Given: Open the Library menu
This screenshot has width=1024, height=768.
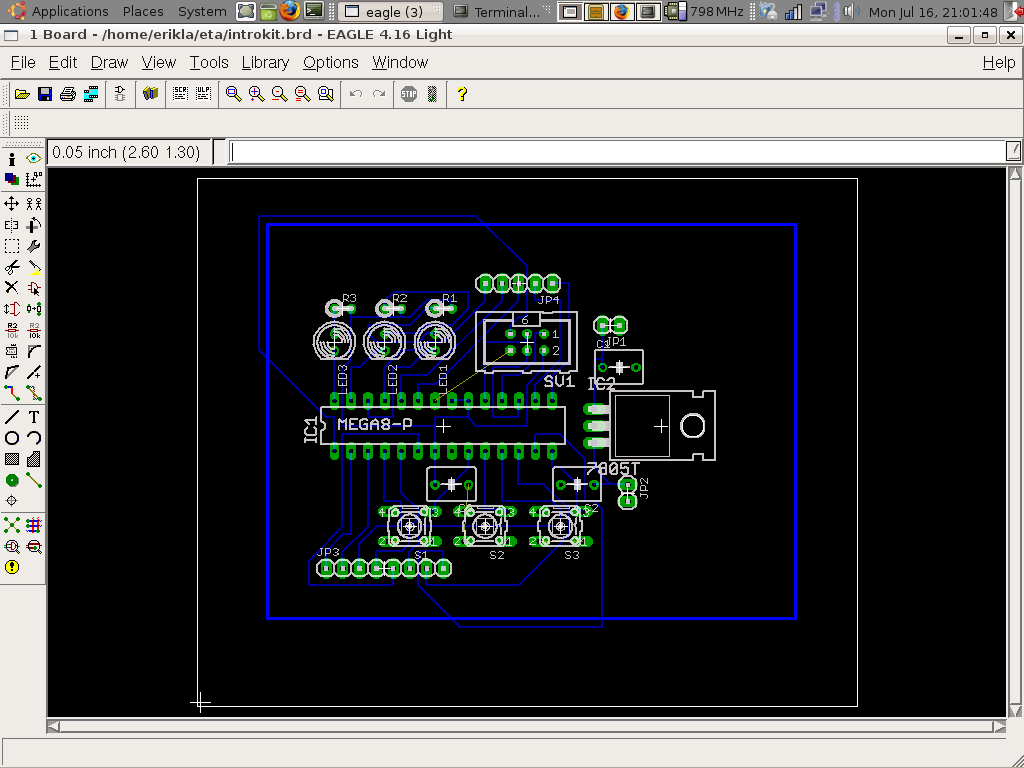Looking at the screenshot, I should point(265,62).
